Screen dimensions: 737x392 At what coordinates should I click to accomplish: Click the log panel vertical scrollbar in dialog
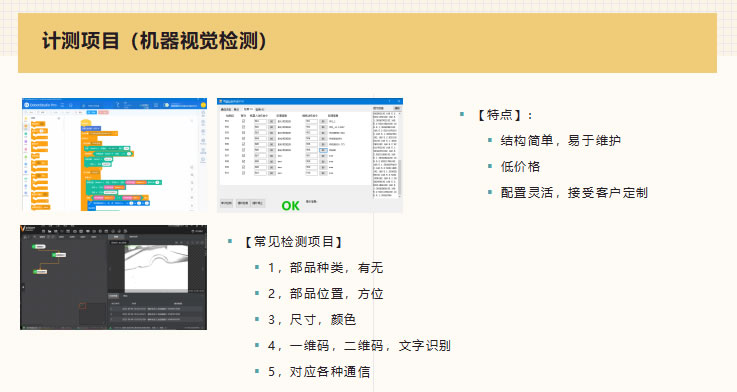400,155
